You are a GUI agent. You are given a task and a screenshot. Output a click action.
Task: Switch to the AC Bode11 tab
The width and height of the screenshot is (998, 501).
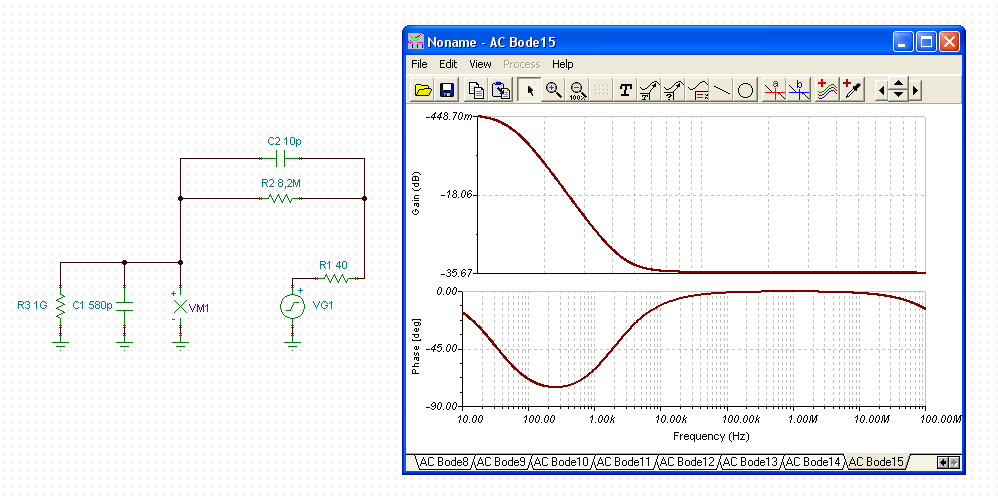[x=624, y=462]
